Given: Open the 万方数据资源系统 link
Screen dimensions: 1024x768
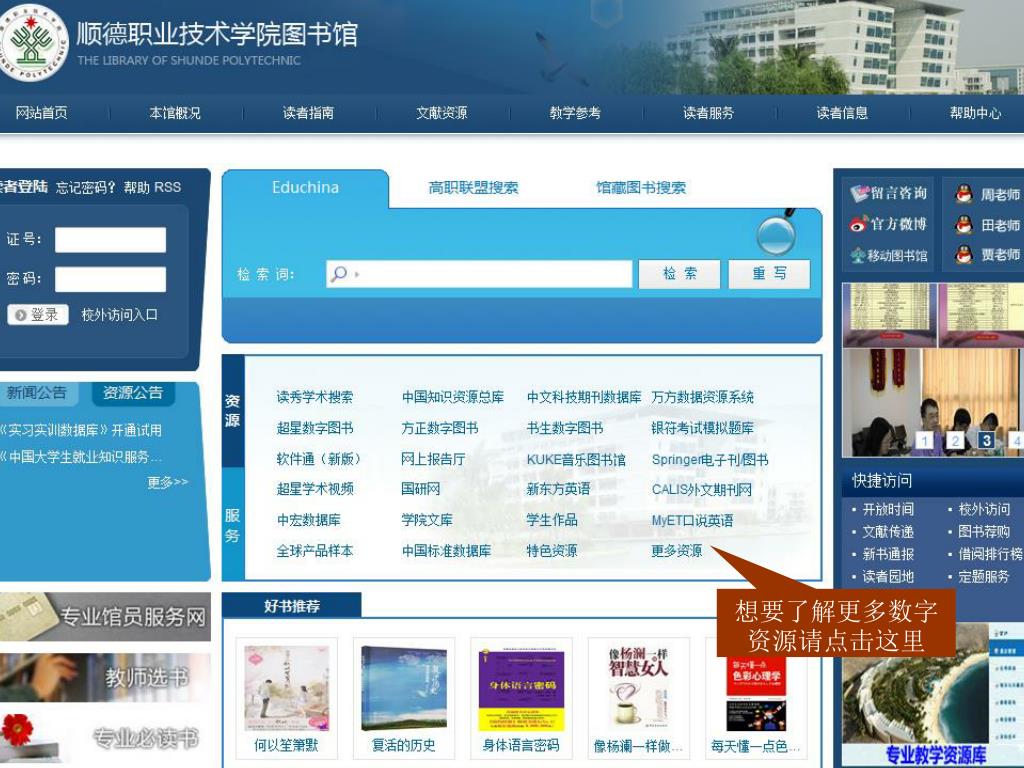Looking at the screenshot, I should 703,397.
